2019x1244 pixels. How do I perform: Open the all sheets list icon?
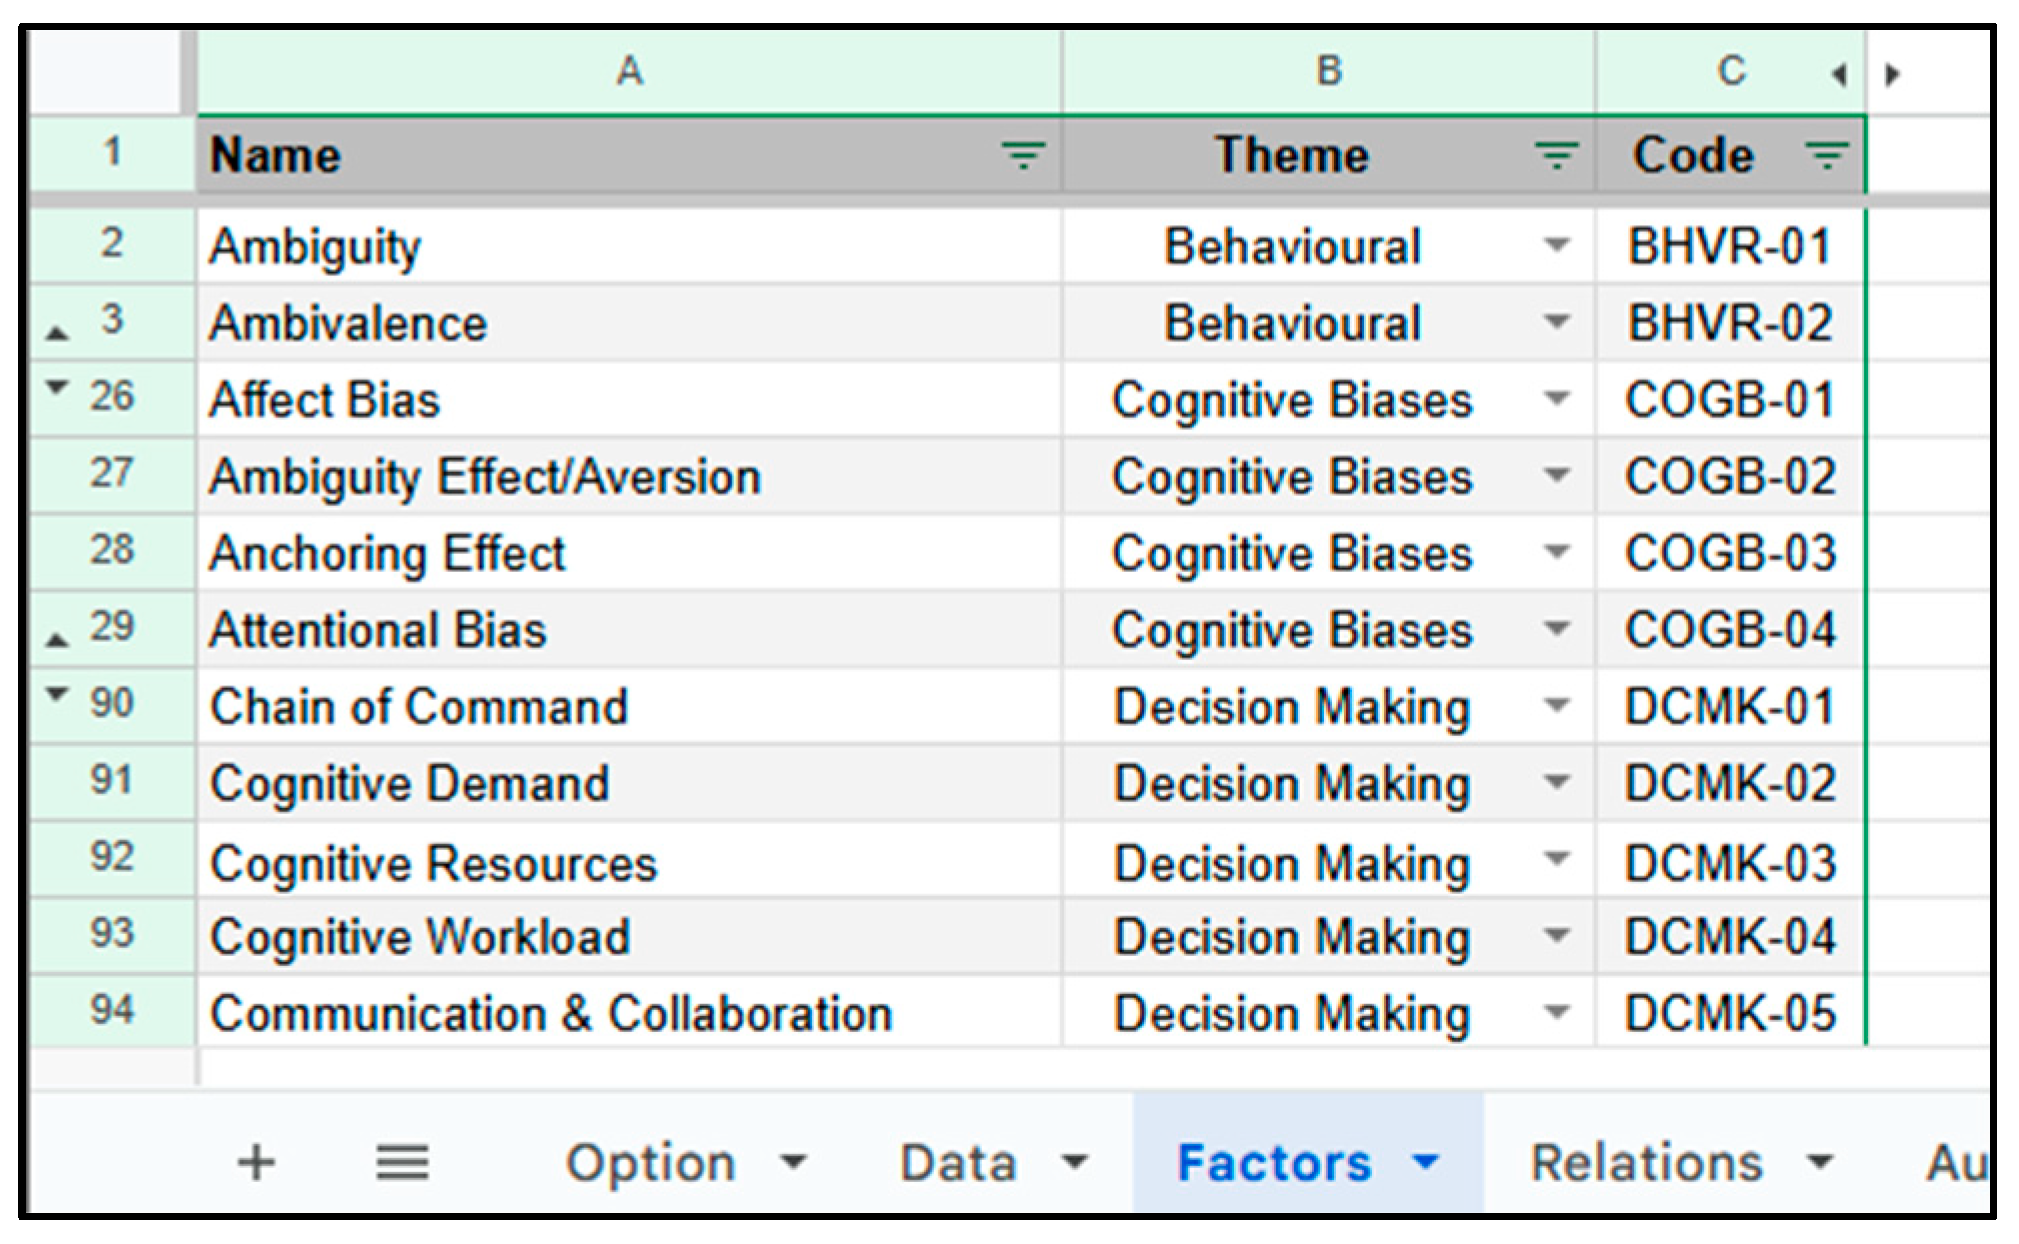402,1163
